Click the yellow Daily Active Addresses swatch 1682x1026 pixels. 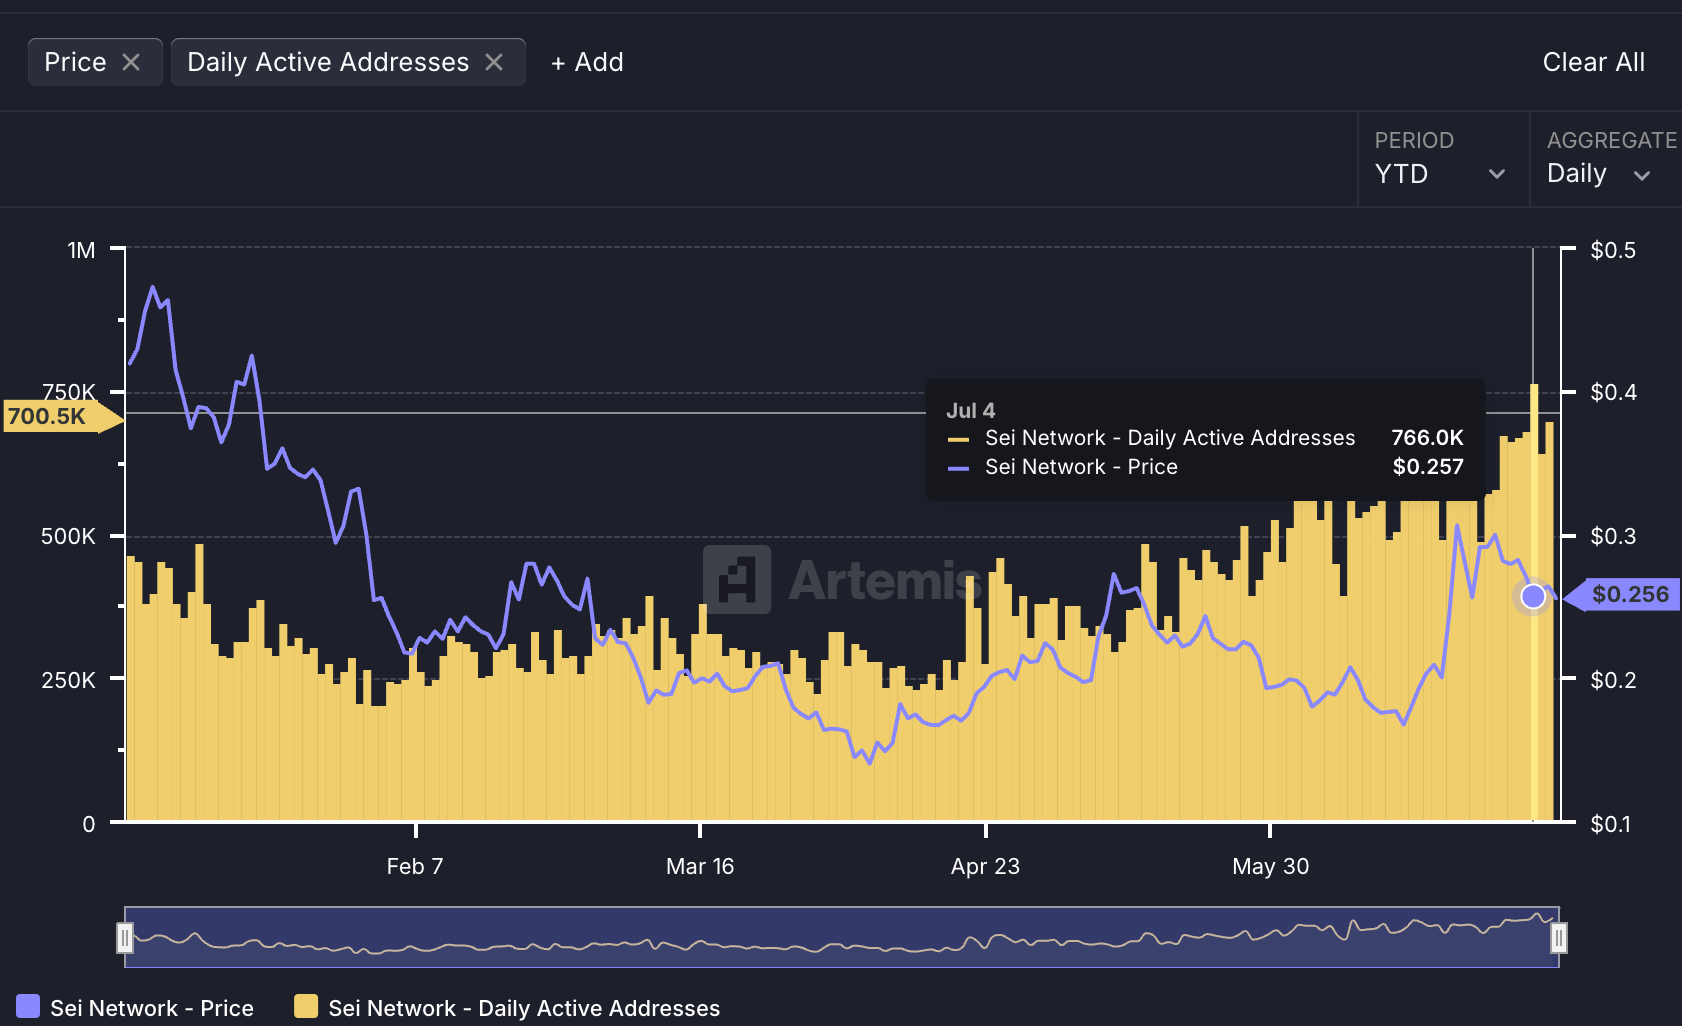[307, 1007]
